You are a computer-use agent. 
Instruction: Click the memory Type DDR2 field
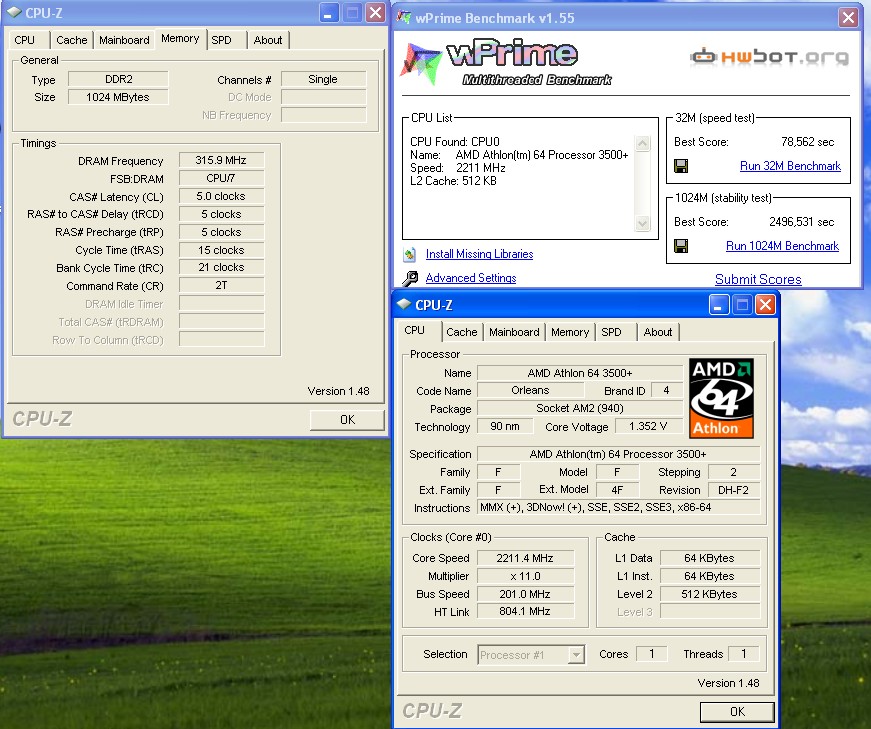[118, 79]
